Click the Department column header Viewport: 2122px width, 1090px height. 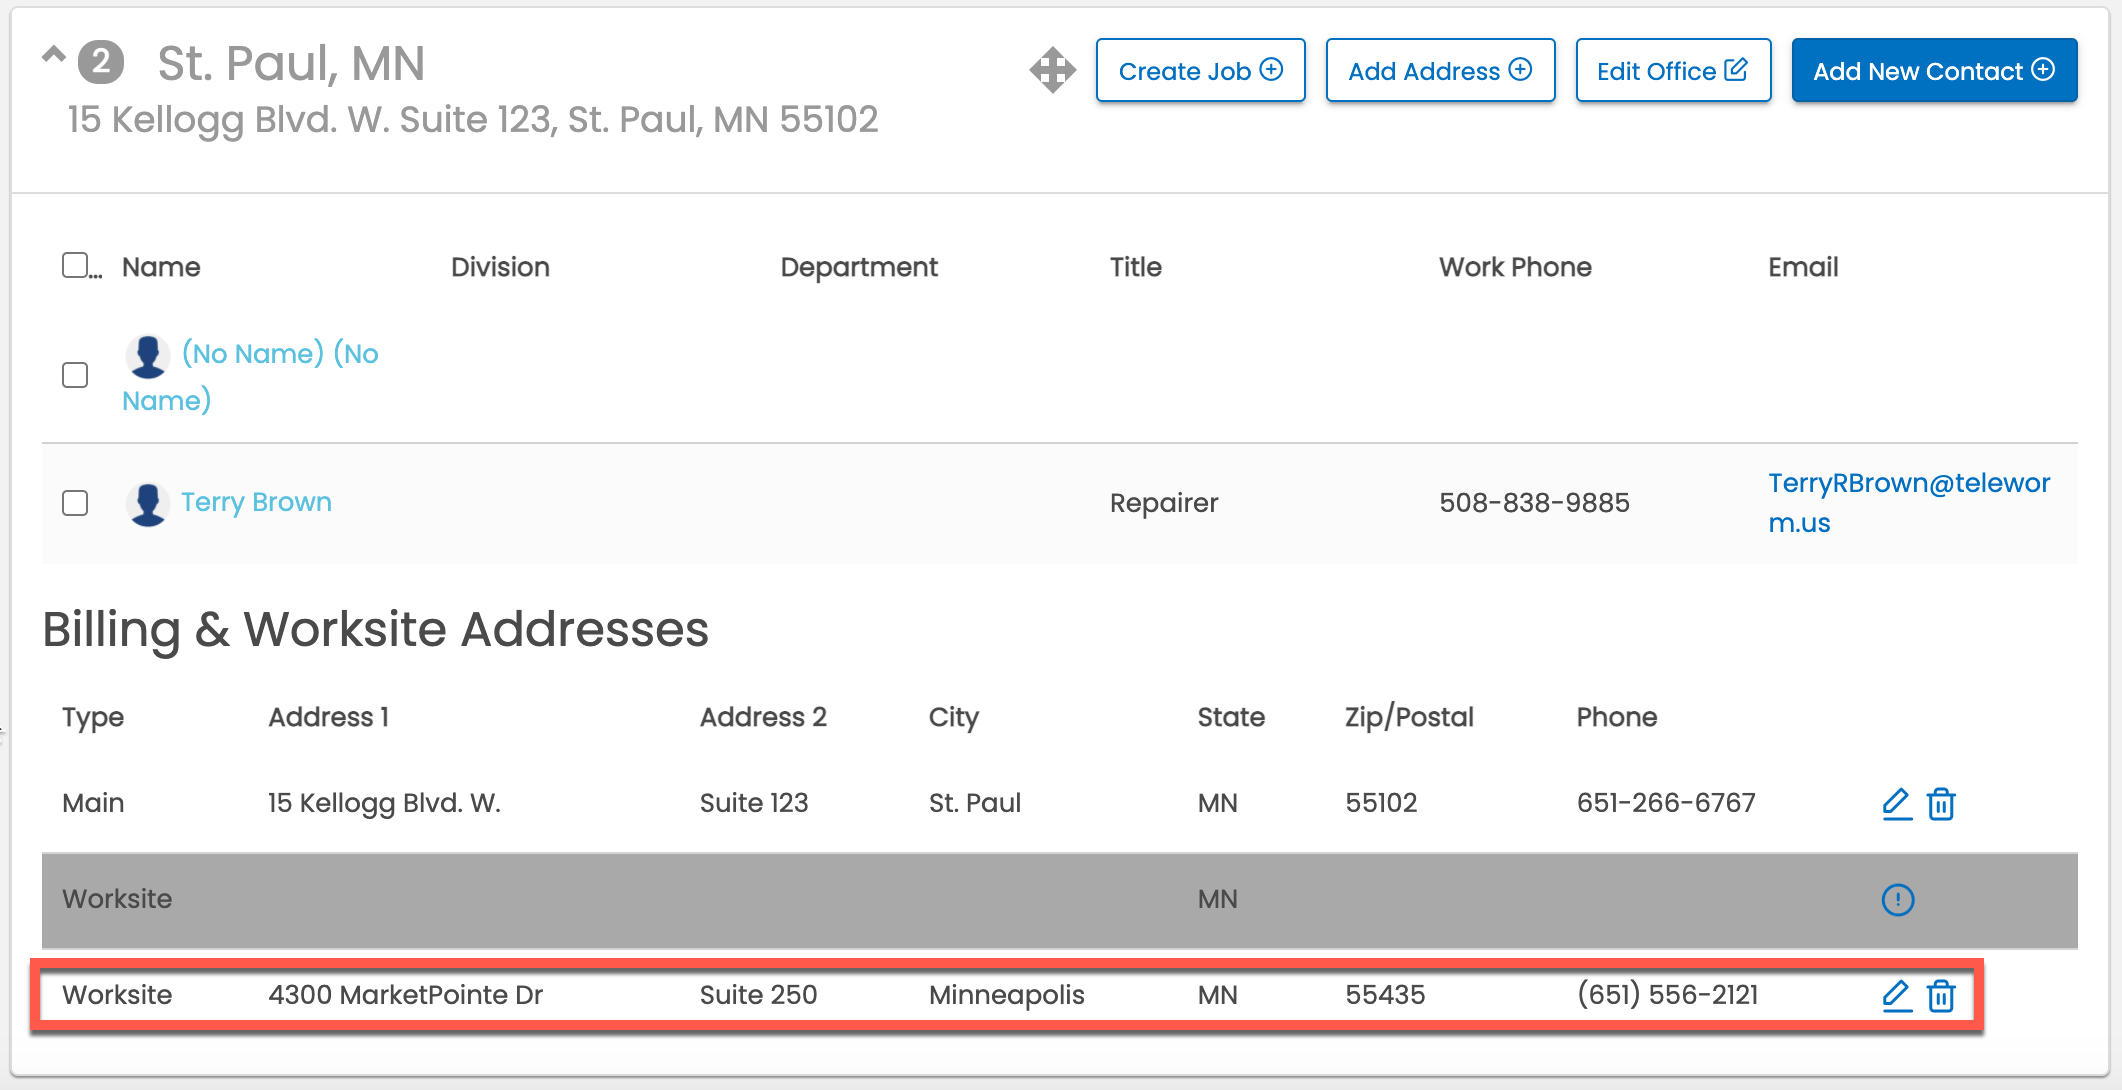click(x=859, y=267)
